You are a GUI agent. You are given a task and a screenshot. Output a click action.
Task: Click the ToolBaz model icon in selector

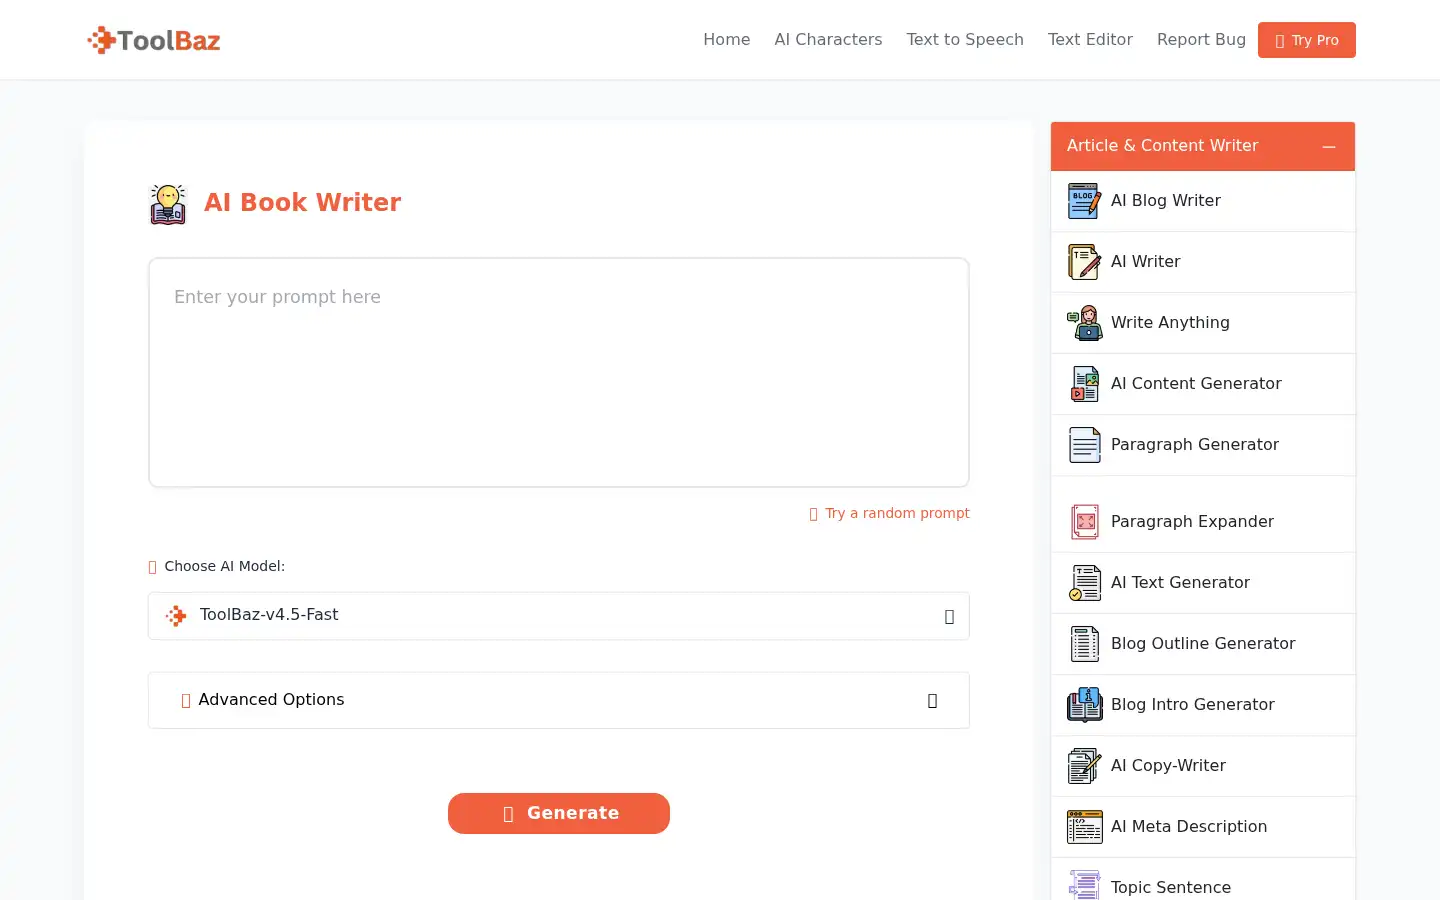(x=176, y=616)
